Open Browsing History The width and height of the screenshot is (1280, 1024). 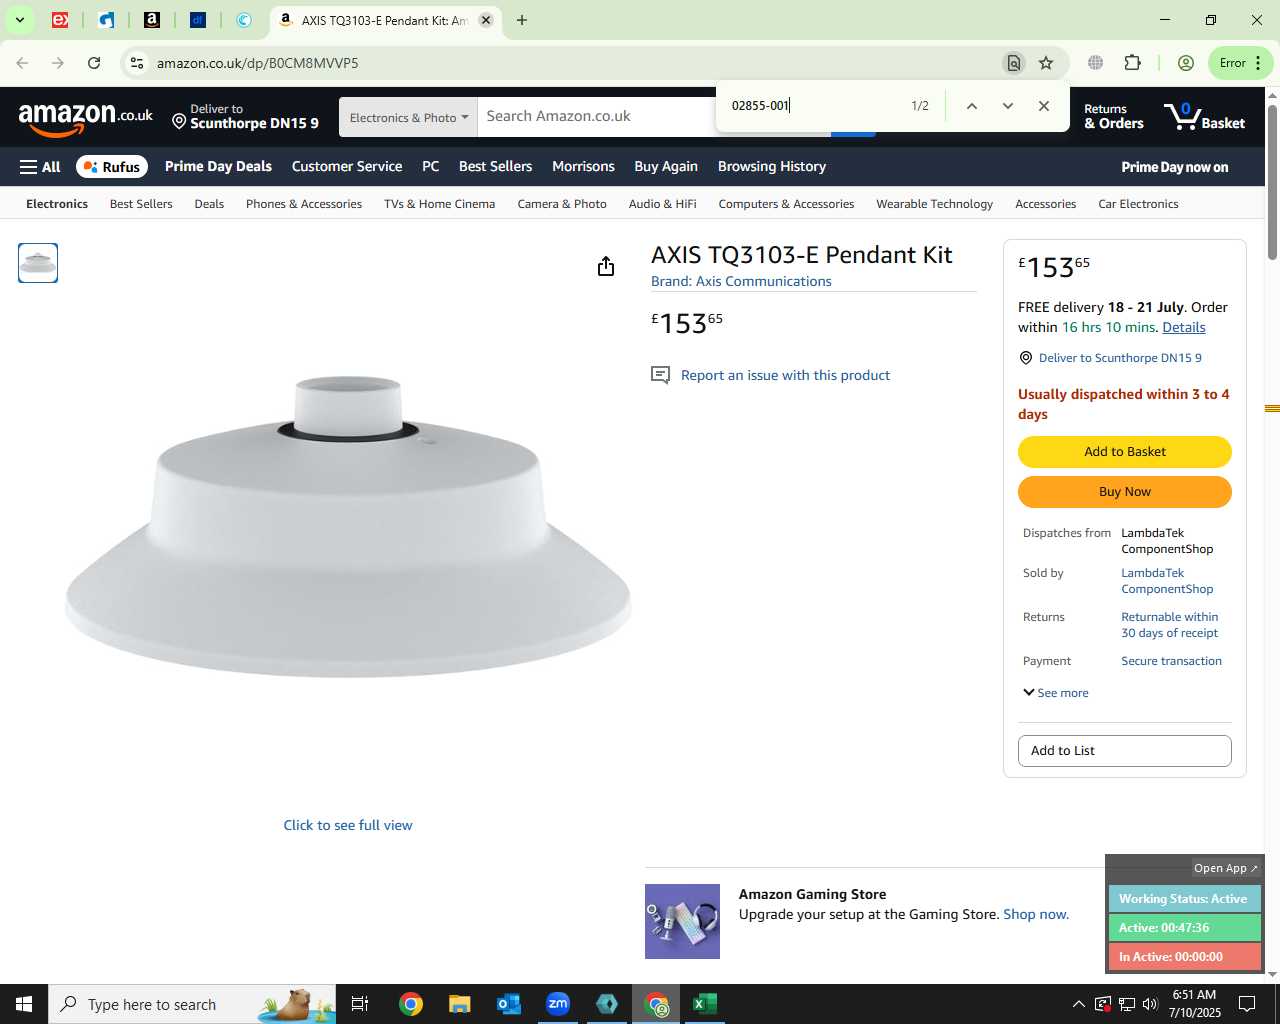pyautogui.click(x=772, y=167)
